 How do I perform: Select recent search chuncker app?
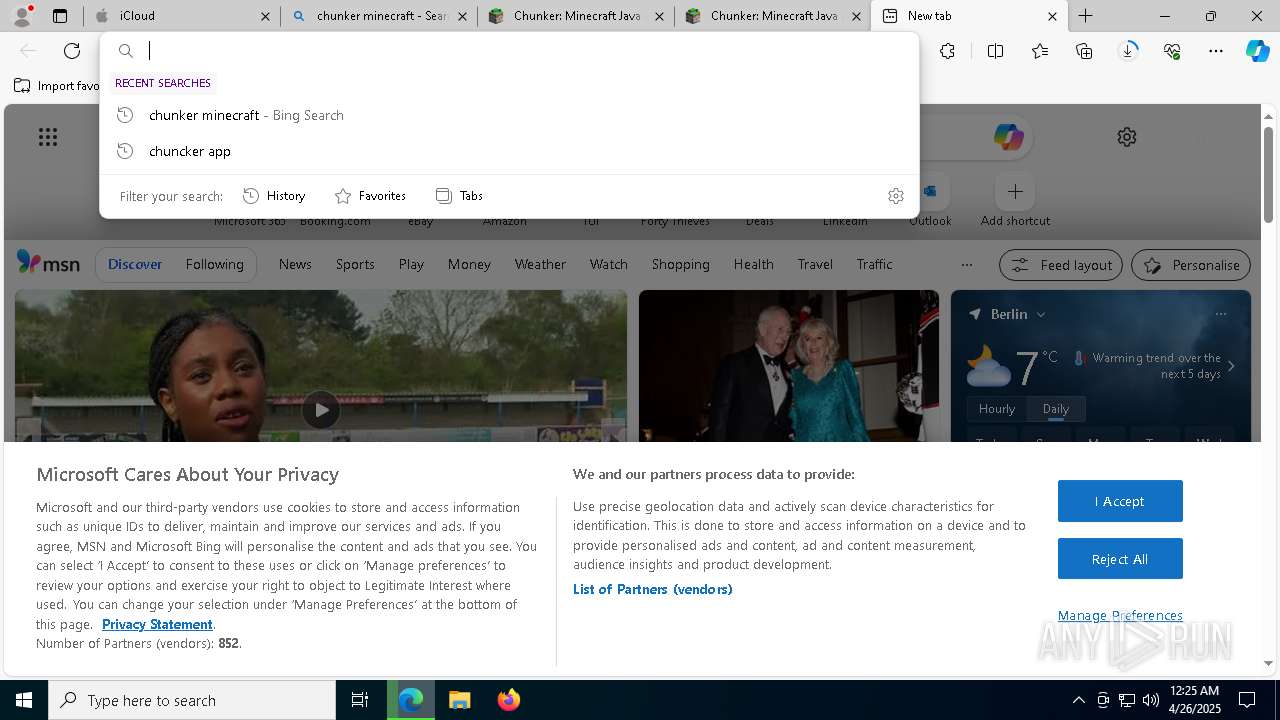(x=509, y=151)
